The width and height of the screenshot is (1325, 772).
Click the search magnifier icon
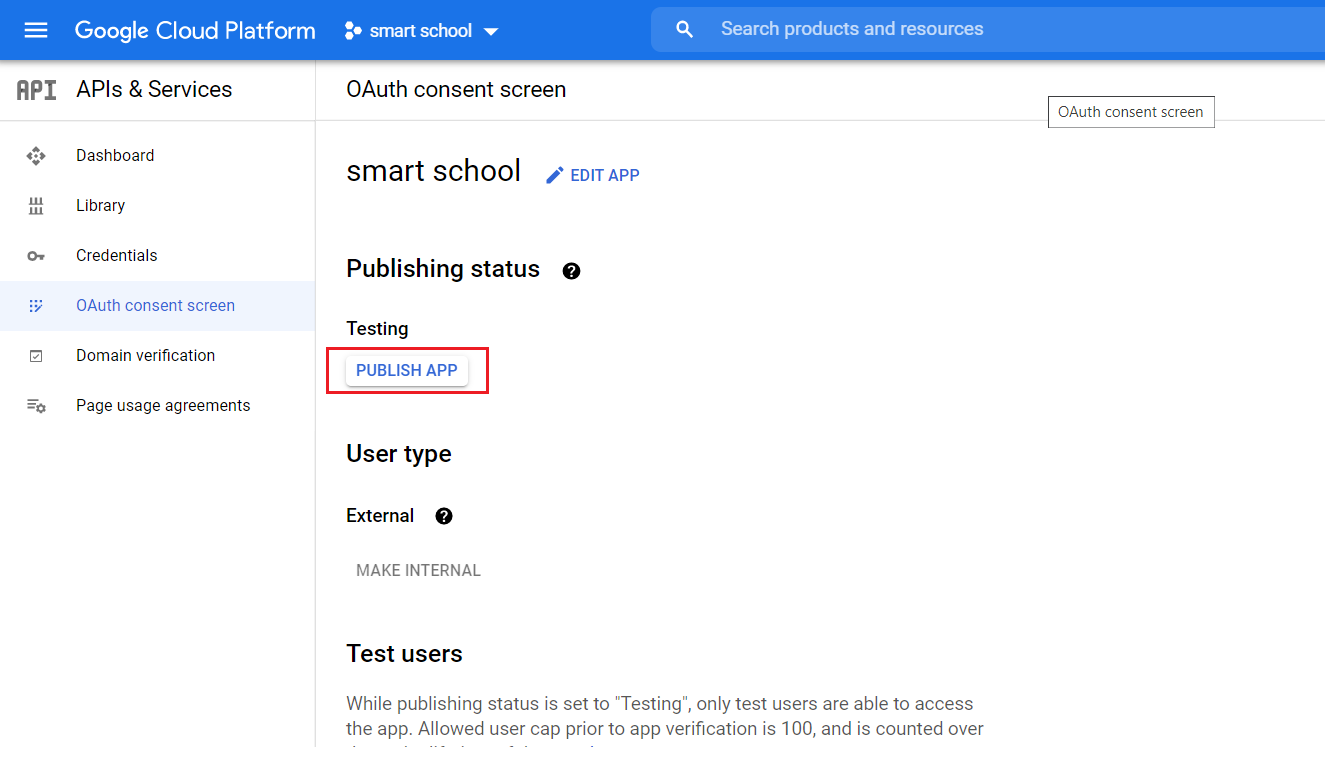tap(684, 29)
